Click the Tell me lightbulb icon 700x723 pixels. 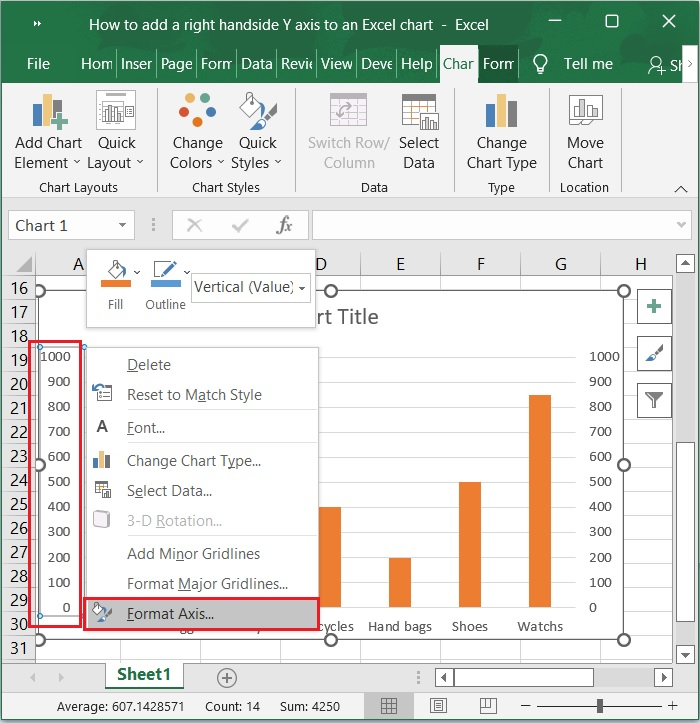(x=540, y=64)
